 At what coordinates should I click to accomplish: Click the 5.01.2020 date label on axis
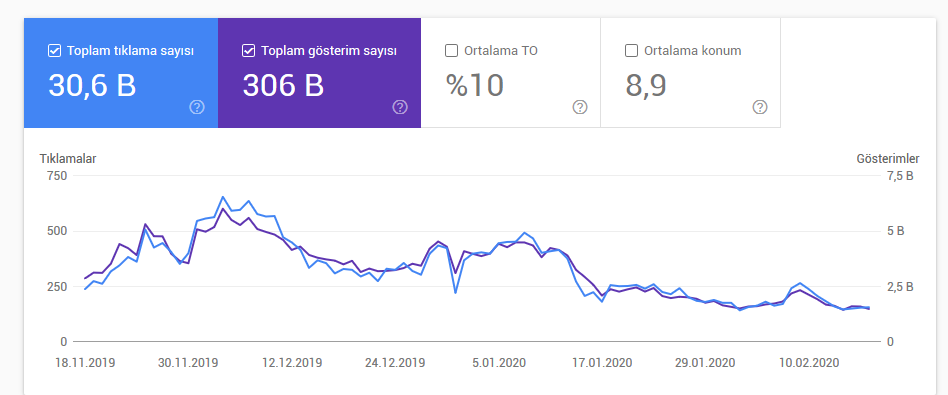coord(499,363)
